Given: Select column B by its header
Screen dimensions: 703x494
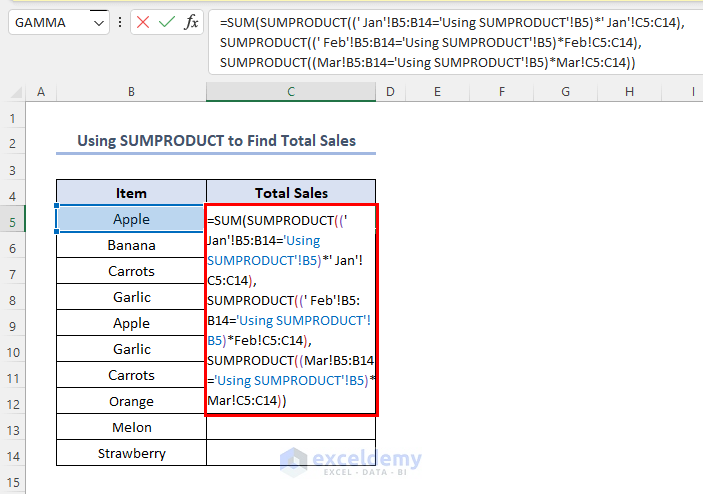Looking at the screenshot, I should click(x=131, y=92).
